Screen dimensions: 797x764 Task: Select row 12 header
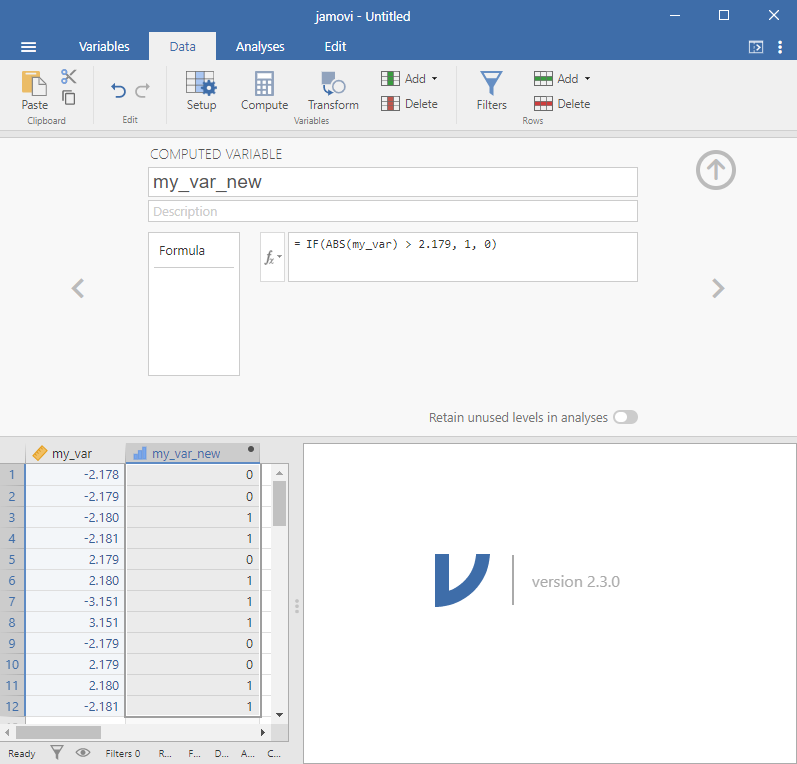pos(12,707)
